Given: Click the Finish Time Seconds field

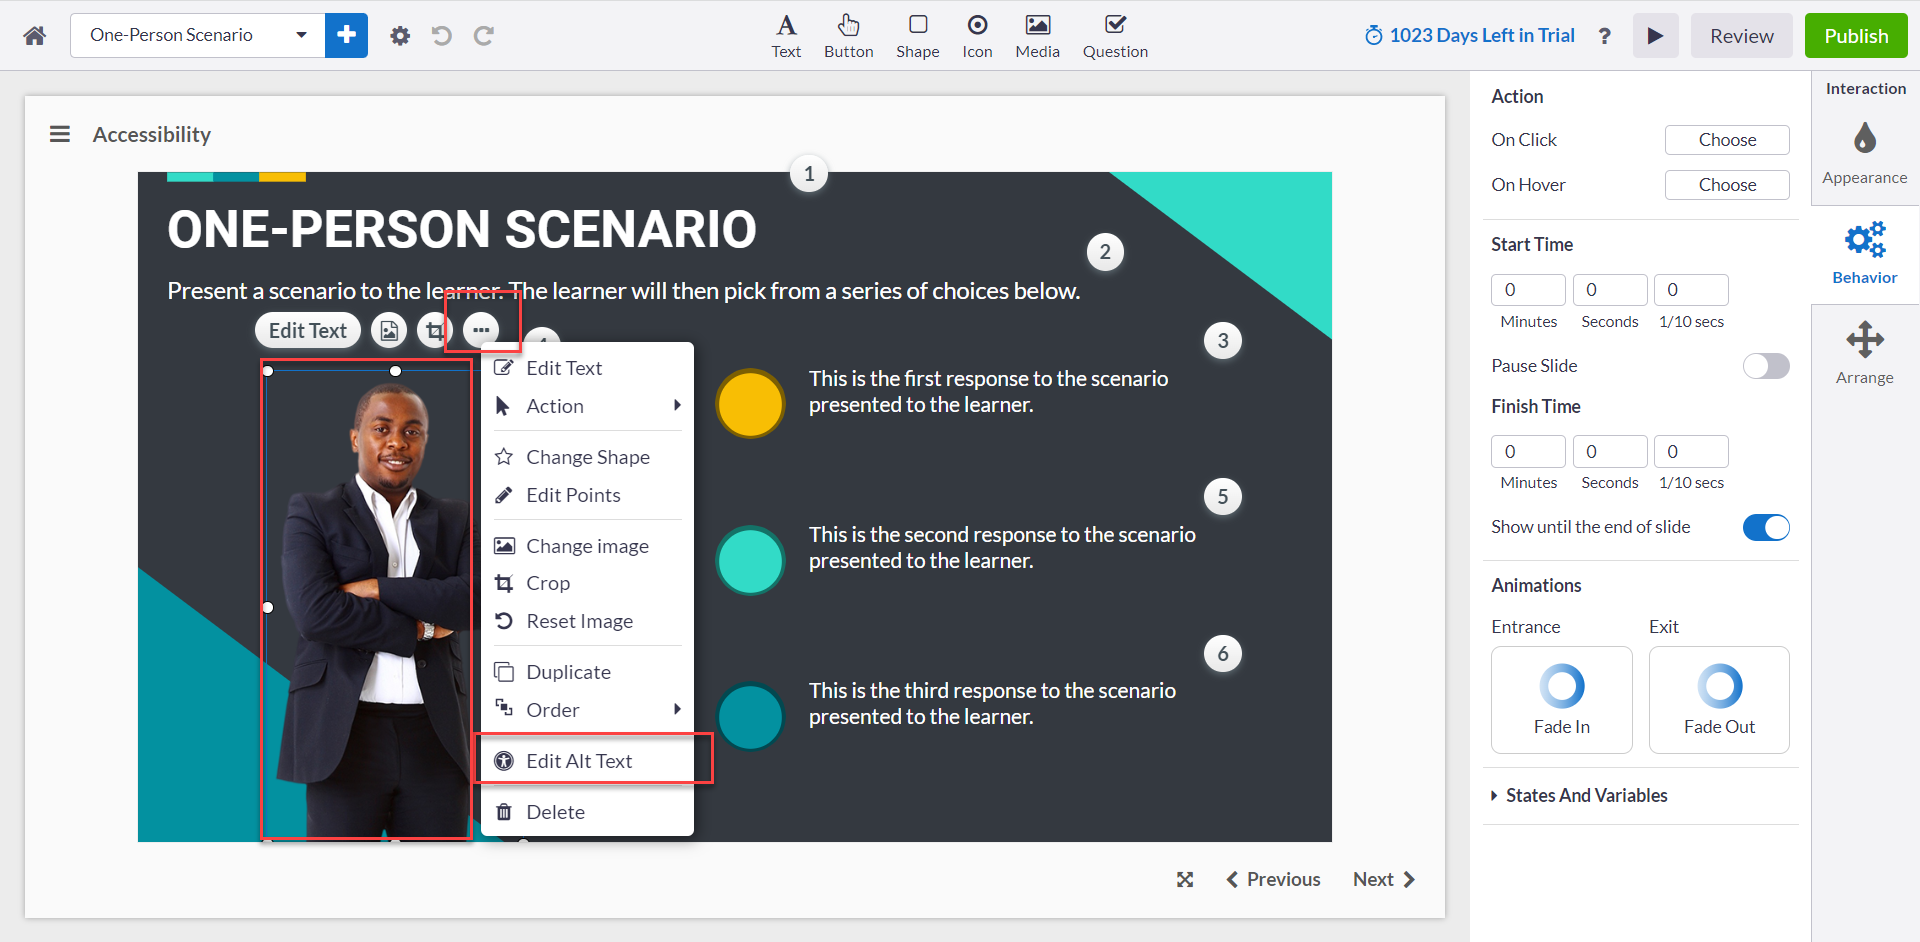Looking at the screenshot, I should [1610, 451].
